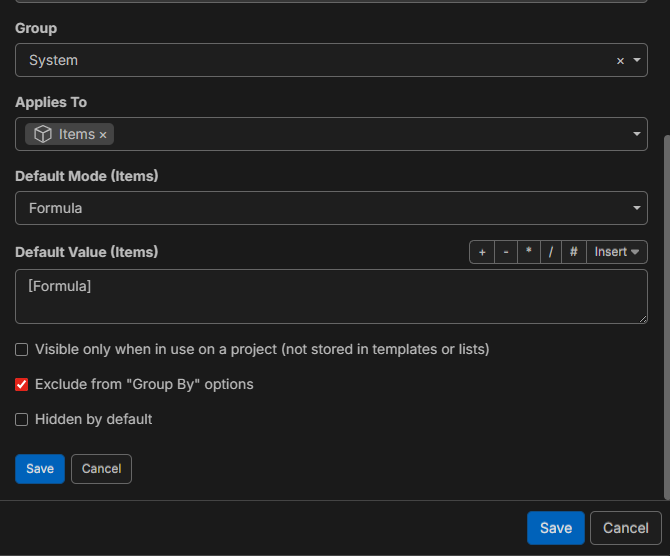Expand the Applies To dropdown
This screenshot has height=556, width=670.
637,134
